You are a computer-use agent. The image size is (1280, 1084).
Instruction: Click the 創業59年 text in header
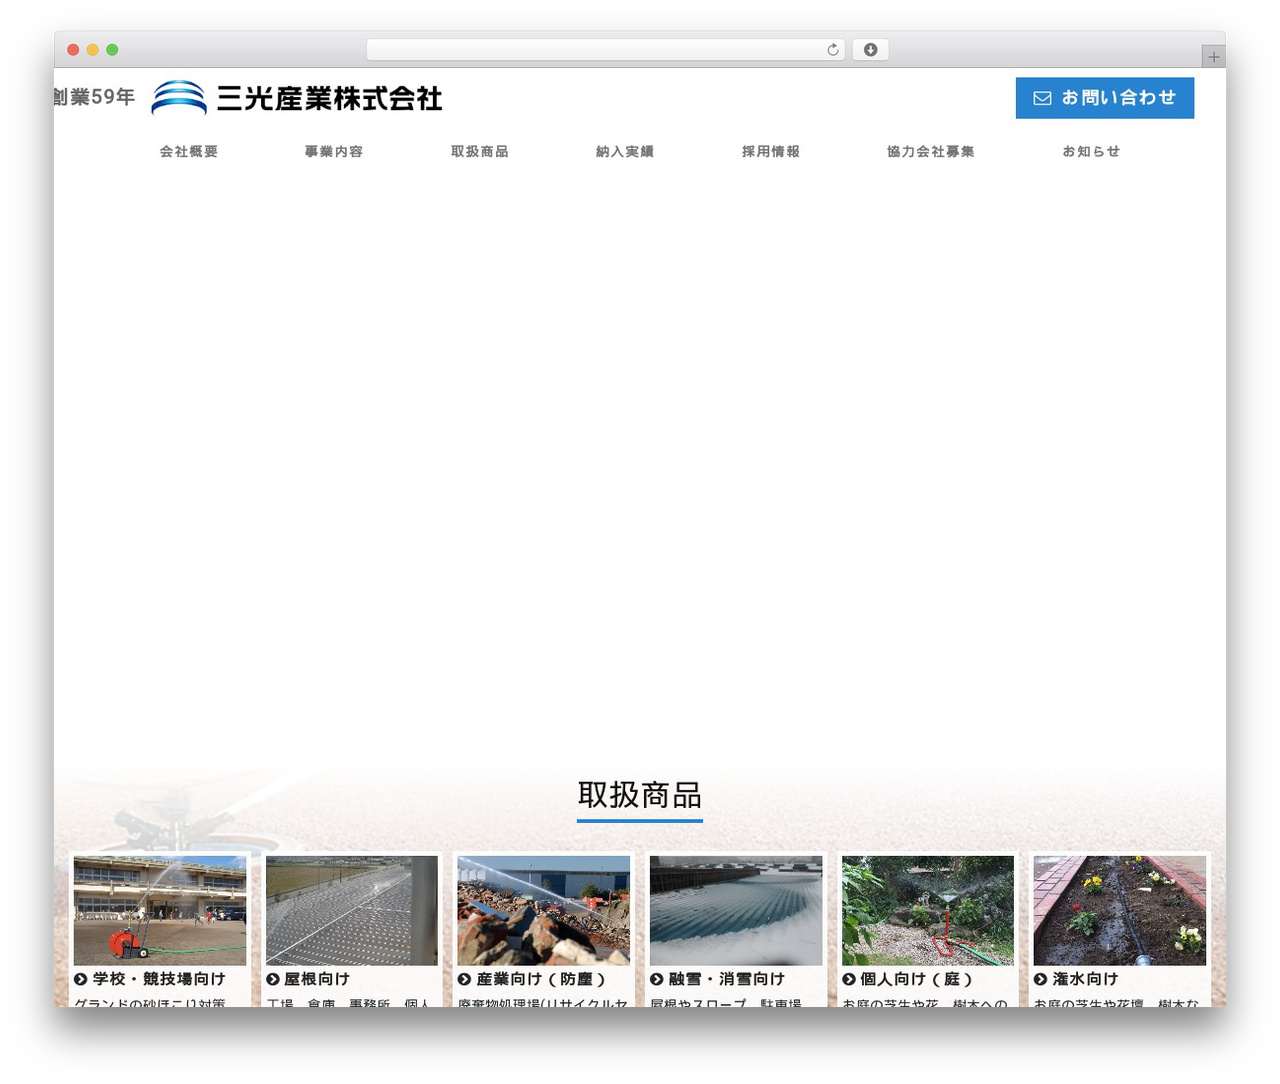[x=94, y=97]
